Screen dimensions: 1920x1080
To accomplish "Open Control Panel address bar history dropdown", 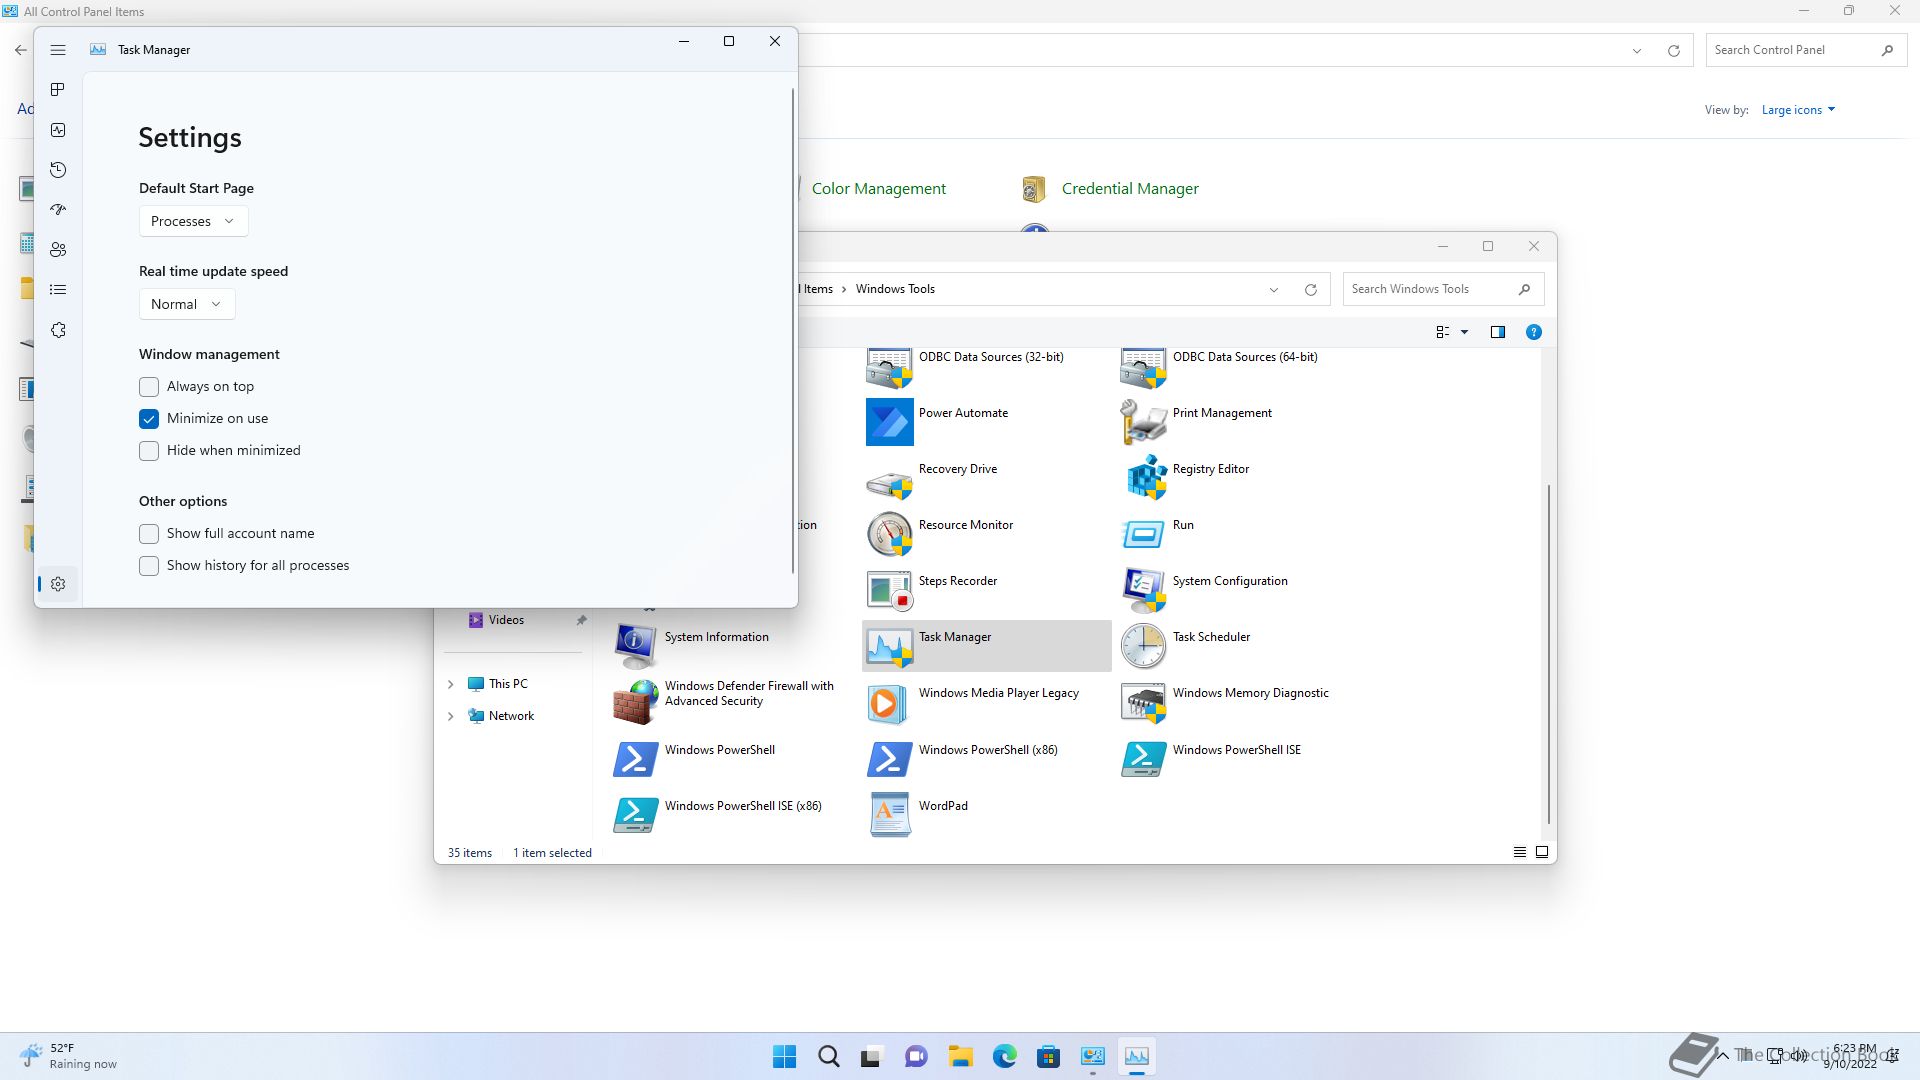I will click(x=1637, y=50).
